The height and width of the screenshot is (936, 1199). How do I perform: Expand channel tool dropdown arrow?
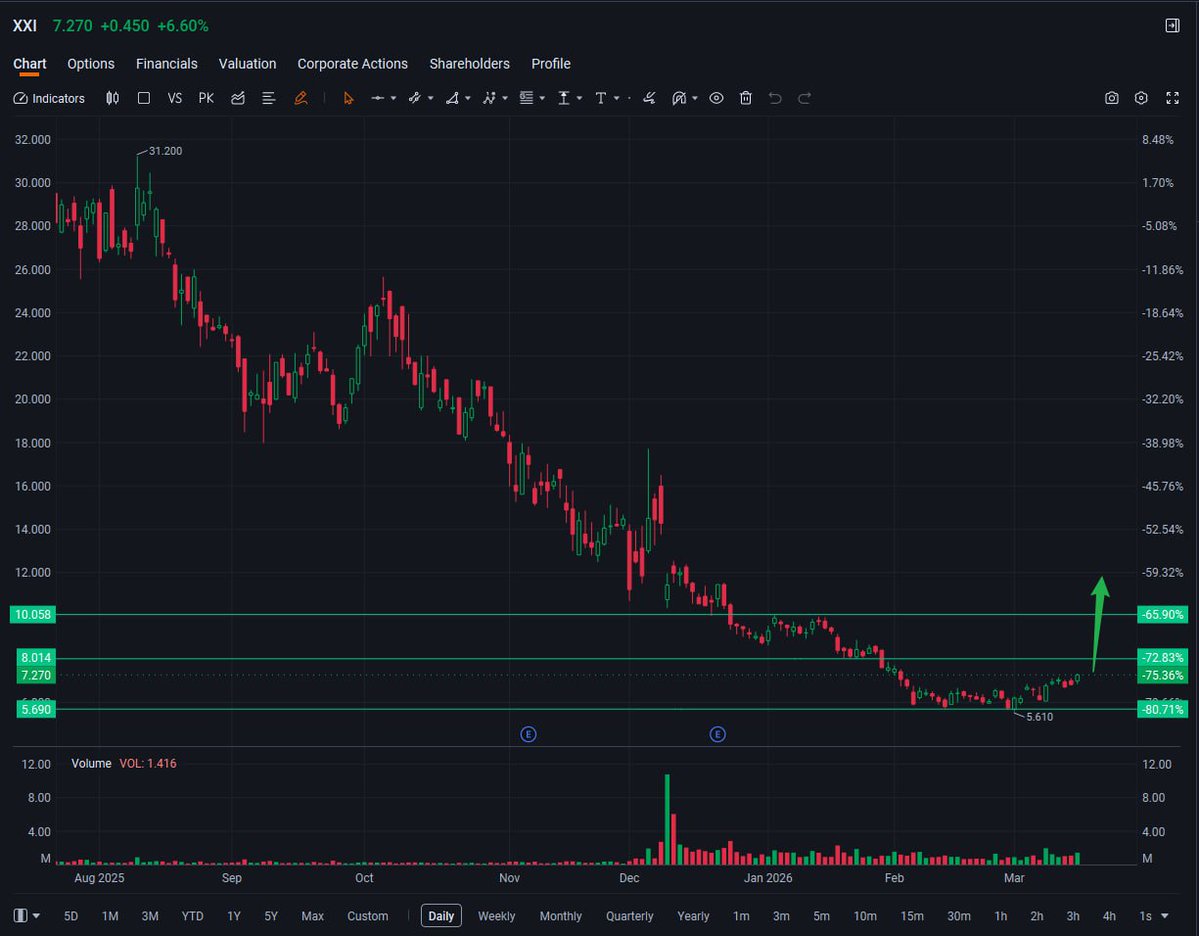point(431,98)
